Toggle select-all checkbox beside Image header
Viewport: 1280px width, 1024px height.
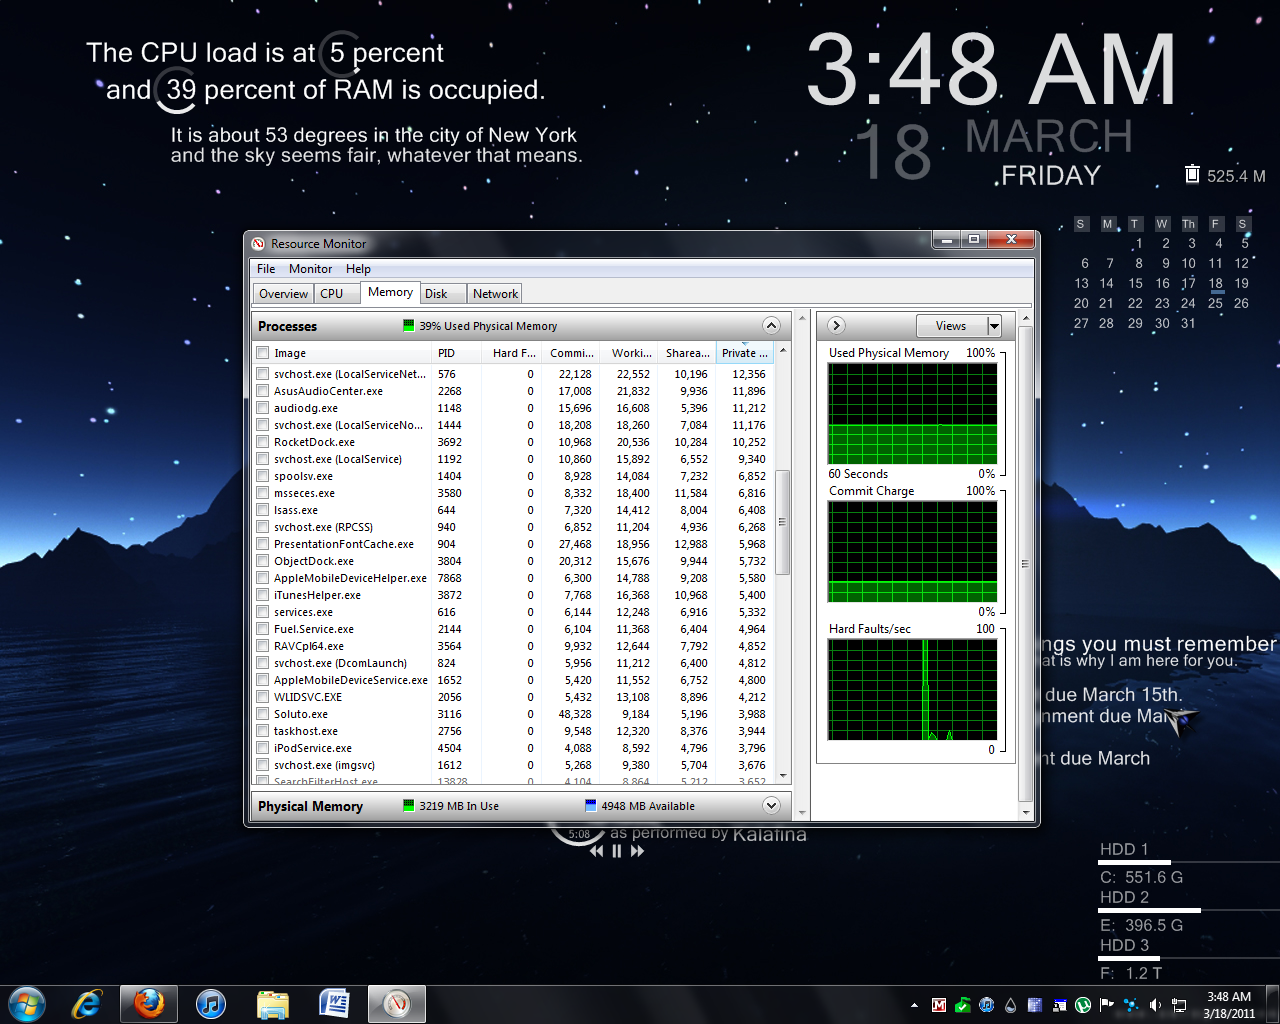click(x=263, y=353)
